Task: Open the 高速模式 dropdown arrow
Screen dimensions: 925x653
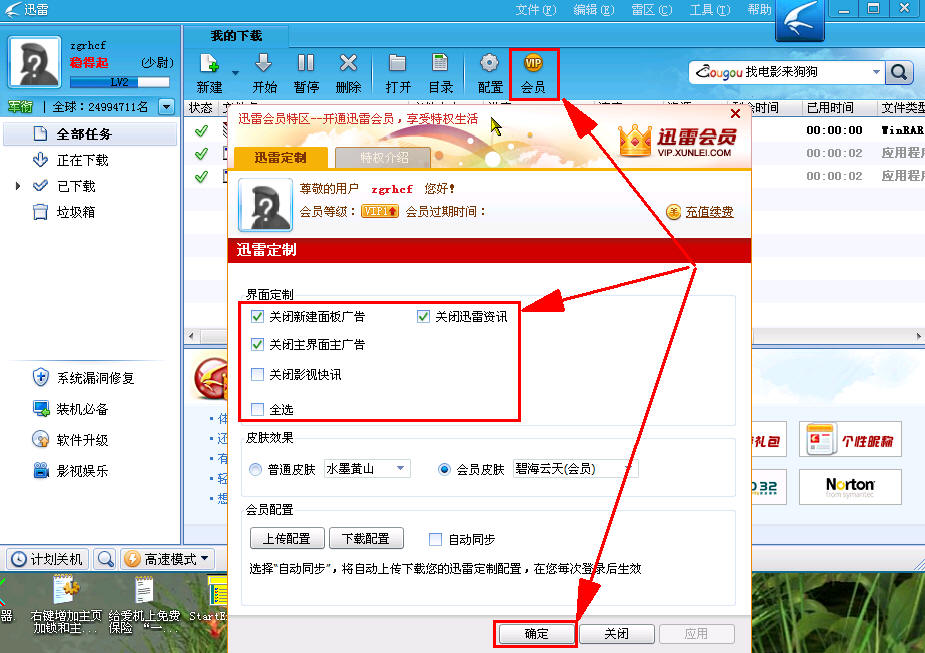Action: tap(205, 558)
